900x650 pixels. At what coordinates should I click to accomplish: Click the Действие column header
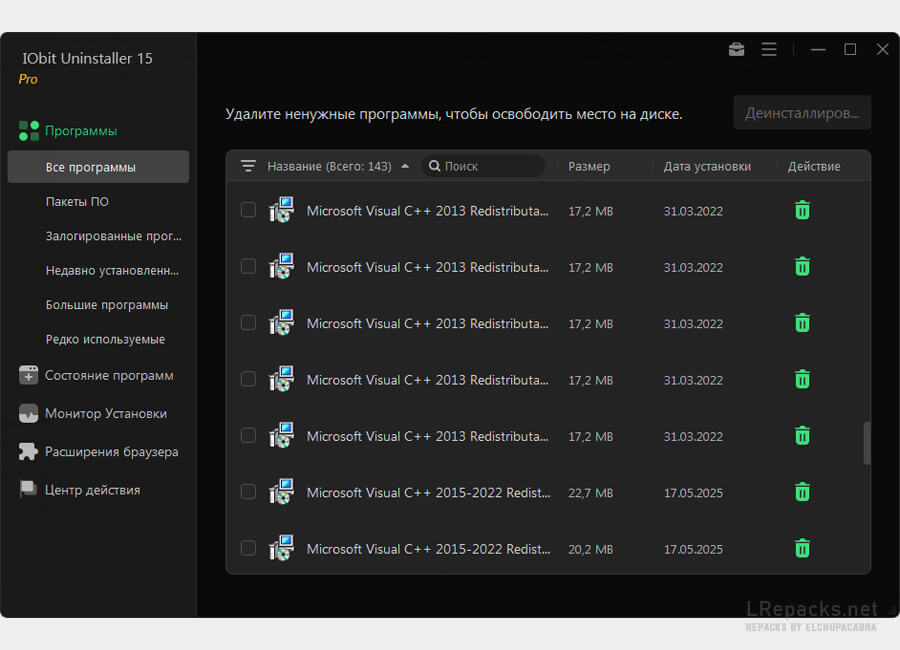click(x=814, y=166)
